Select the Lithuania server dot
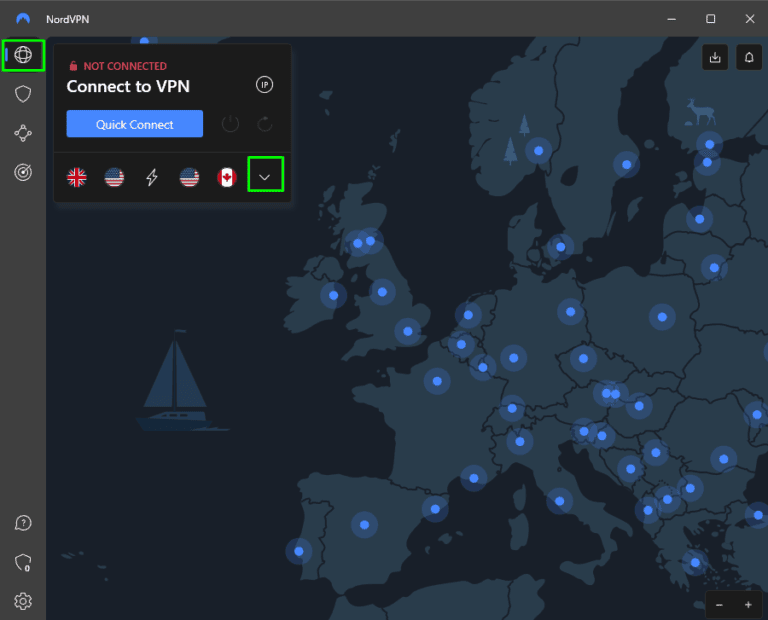 click(x=714, y=268)
